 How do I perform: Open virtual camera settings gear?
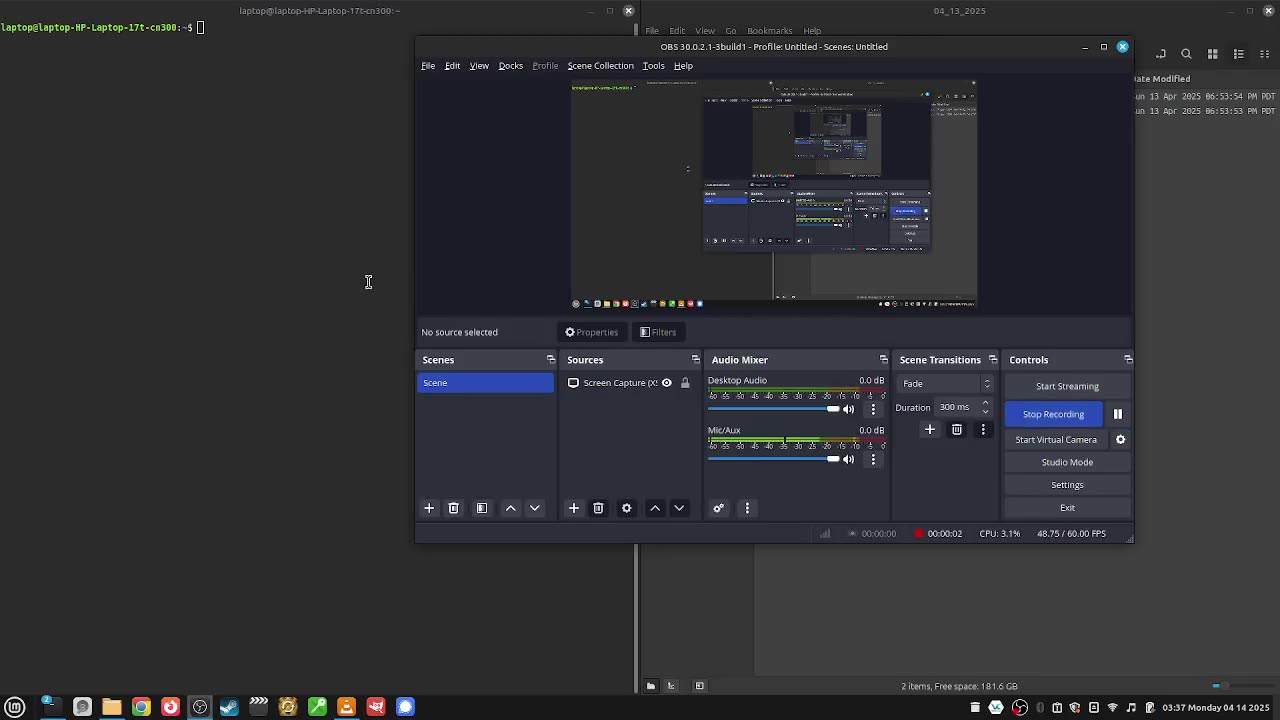1120,440
